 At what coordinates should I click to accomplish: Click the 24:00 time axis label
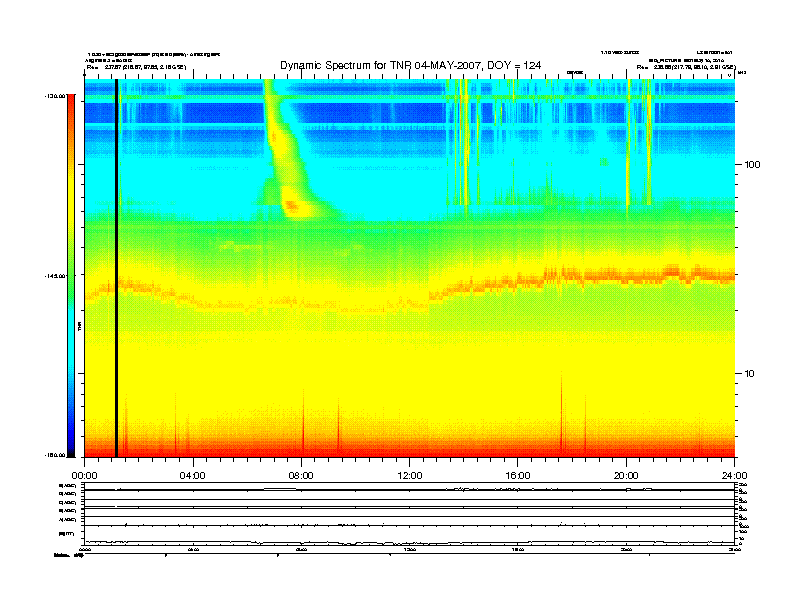pos(734,476)
